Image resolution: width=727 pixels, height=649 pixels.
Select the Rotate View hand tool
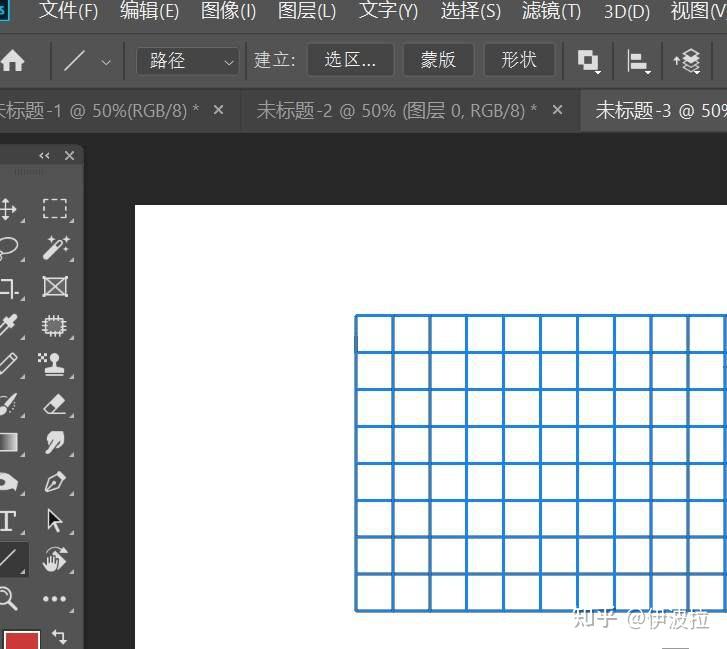tap(55, 559)
